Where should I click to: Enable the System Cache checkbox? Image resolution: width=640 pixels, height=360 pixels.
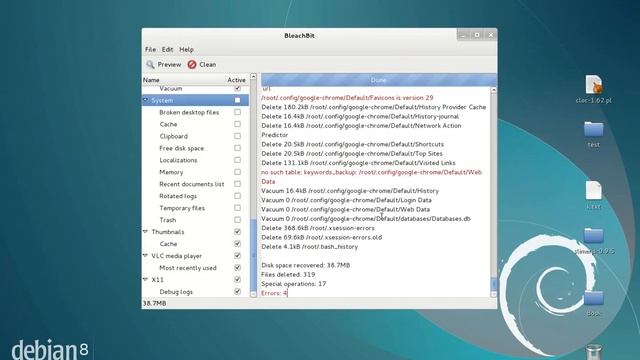point(237,124)
